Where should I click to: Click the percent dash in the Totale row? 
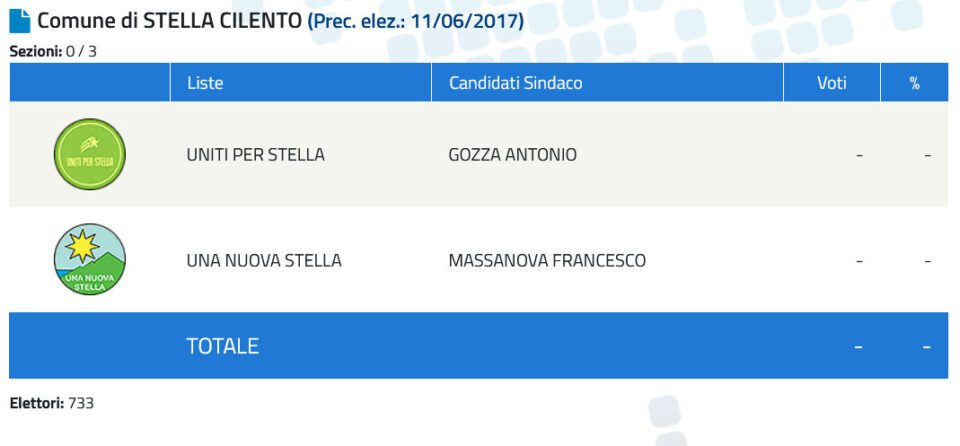927,347
